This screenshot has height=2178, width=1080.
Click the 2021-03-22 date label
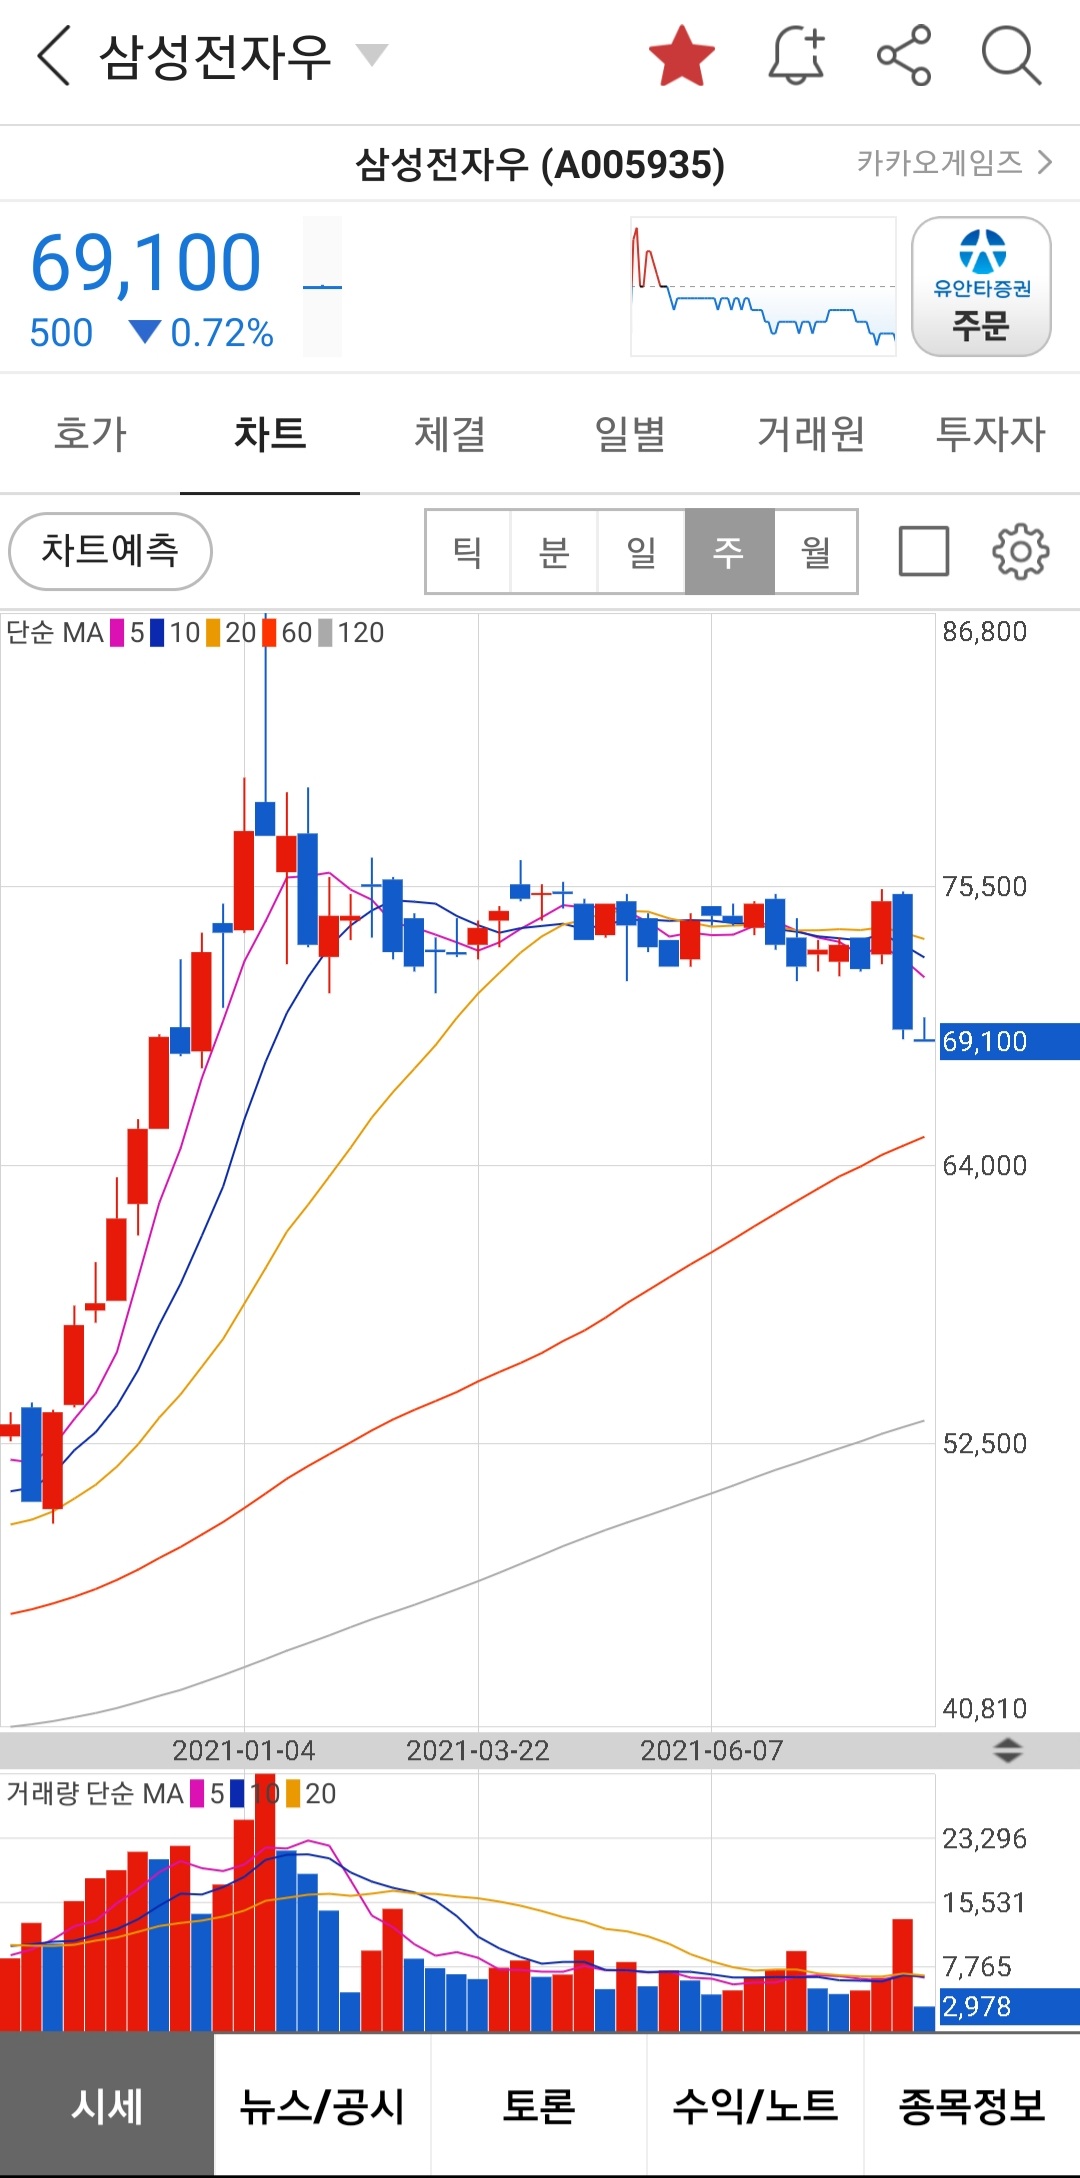tap(478, 1750)
